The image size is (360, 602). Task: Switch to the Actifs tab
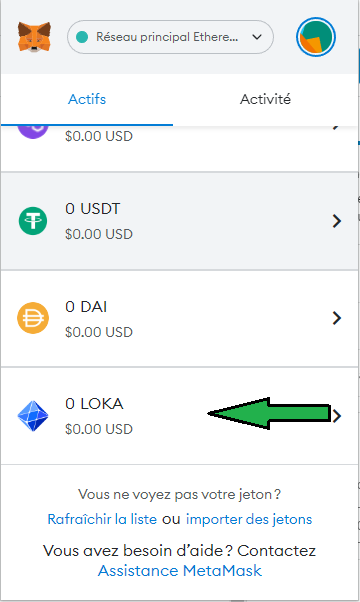point(87,99)
